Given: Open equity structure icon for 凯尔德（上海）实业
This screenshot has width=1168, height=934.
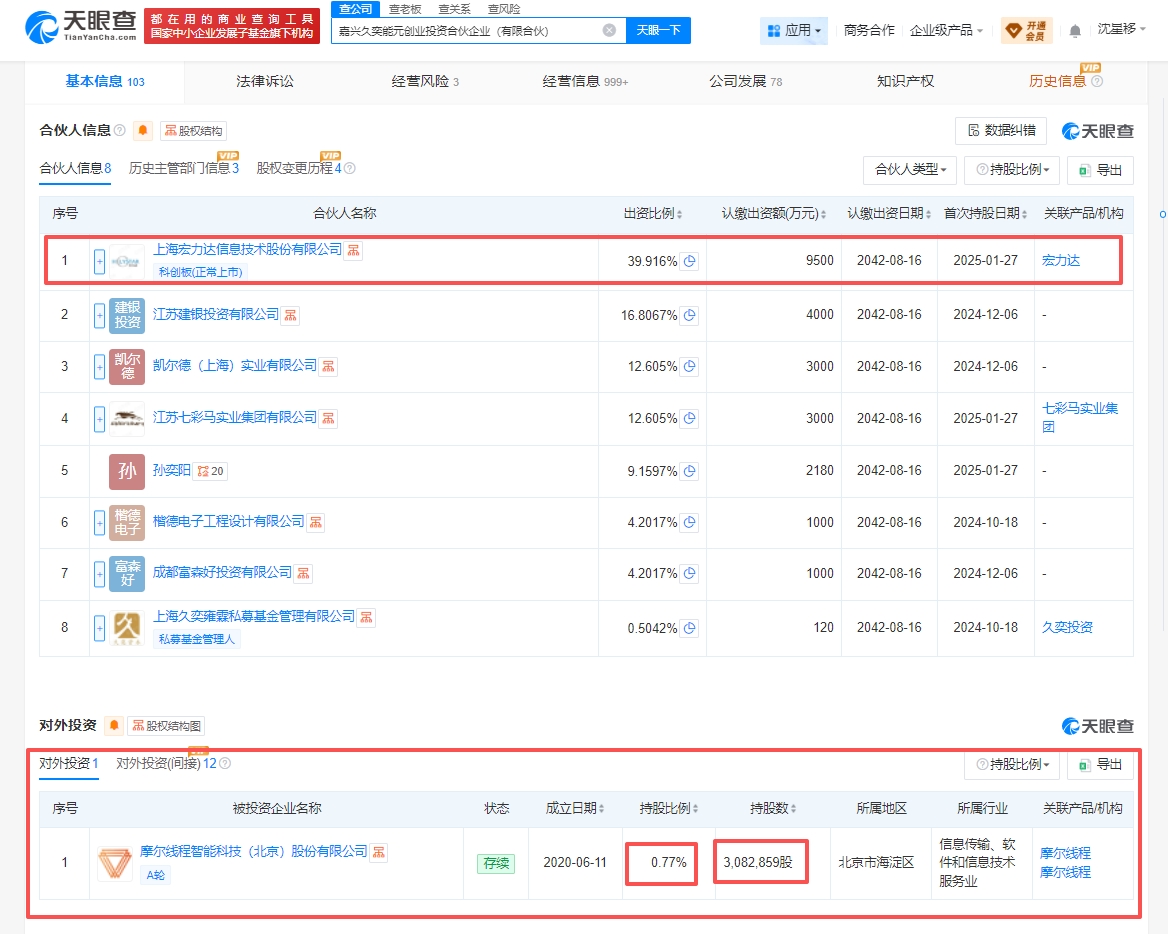Looking at the screenshot, I should click(328, 366).
